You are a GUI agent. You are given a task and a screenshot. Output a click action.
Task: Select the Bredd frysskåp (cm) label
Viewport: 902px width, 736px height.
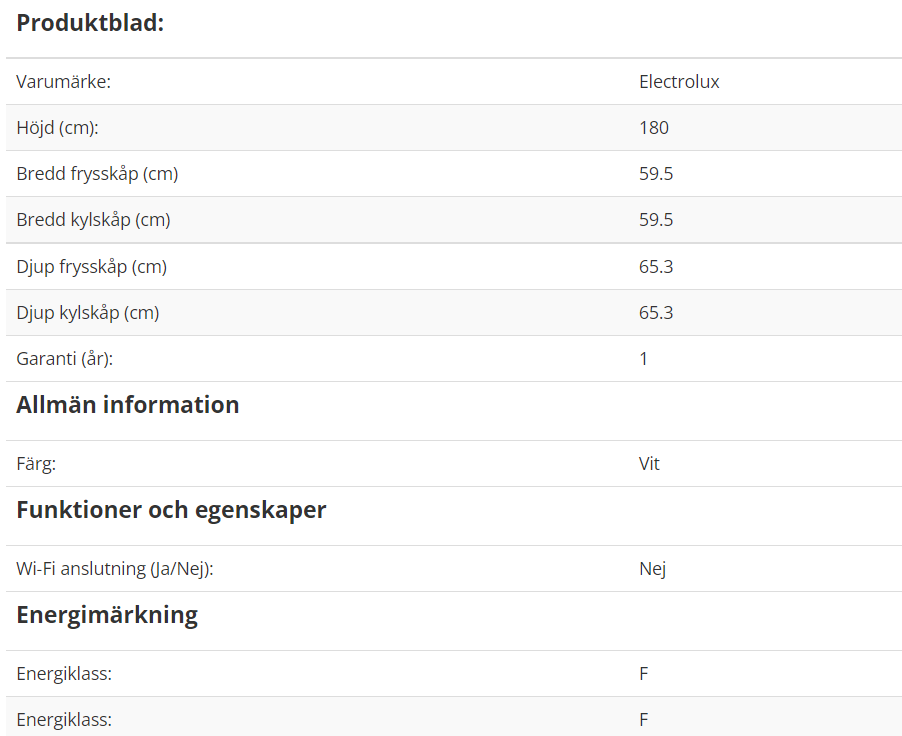tap(97, 174)
